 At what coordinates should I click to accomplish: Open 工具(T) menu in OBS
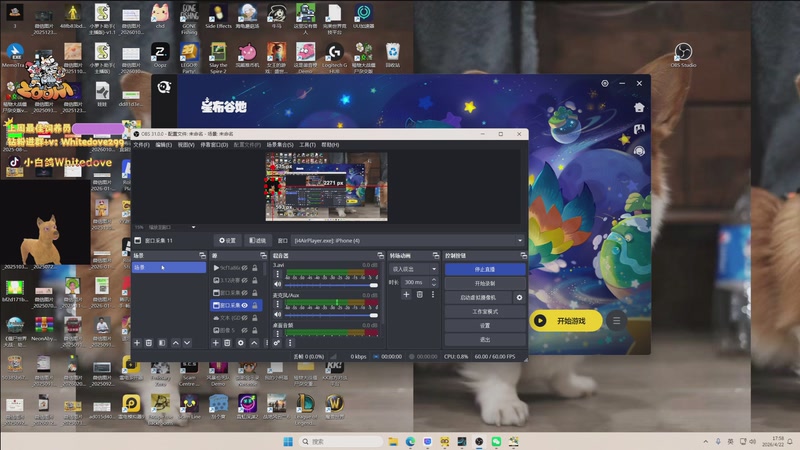[x=308, y=145]
